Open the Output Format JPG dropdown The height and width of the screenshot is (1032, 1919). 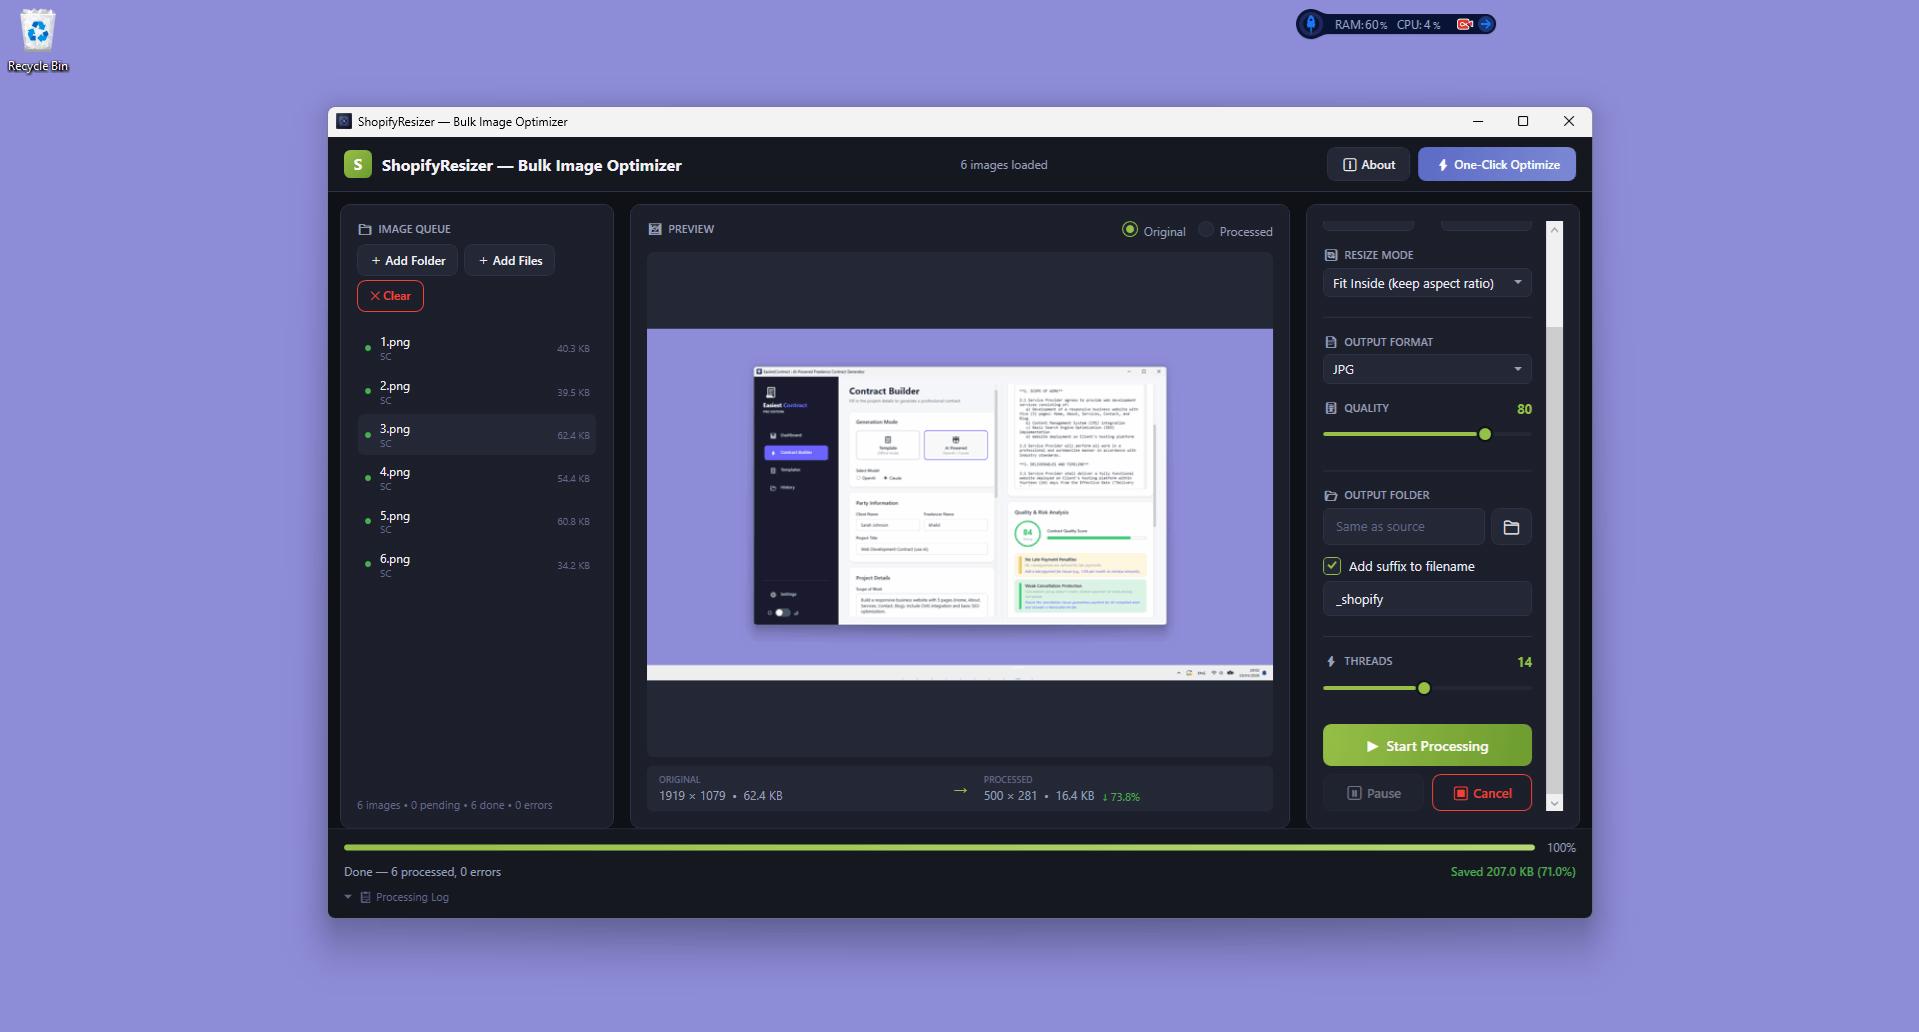pyautogui.click(x=1427, y=369)
